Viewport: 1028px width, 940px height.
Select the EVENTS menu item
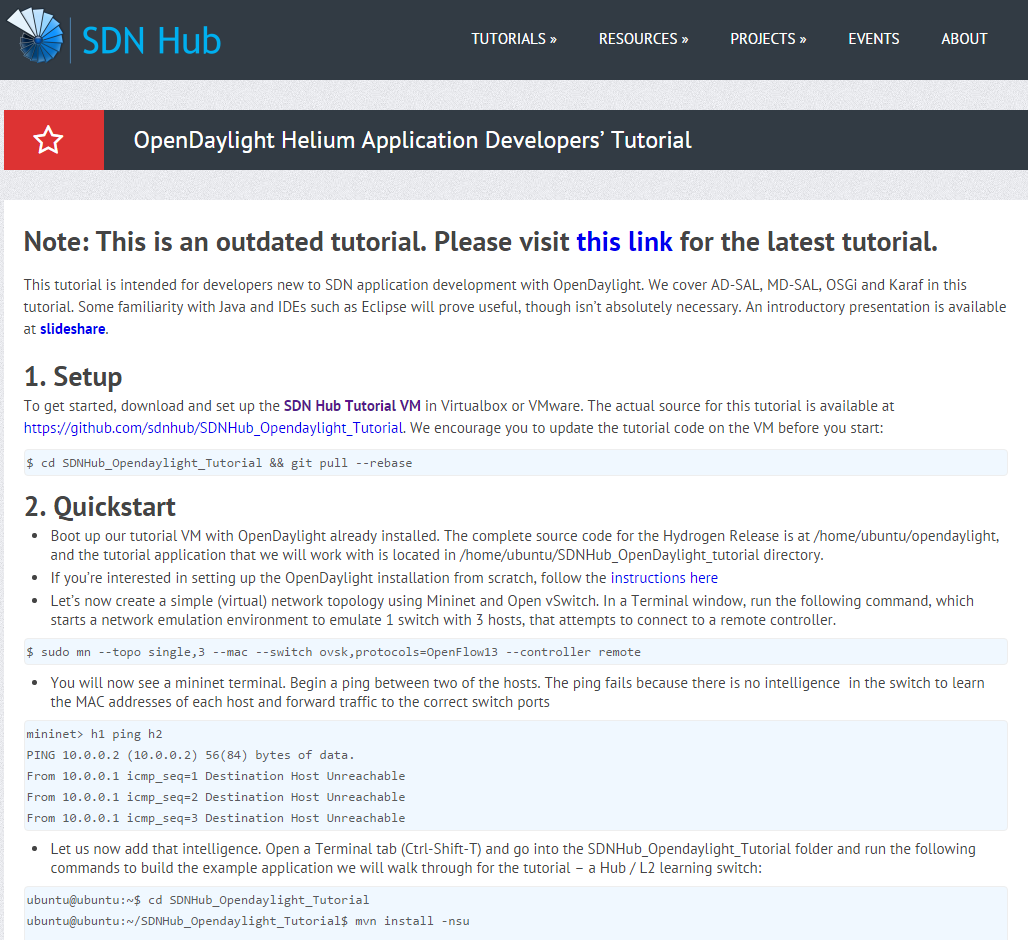pos(873,39)
